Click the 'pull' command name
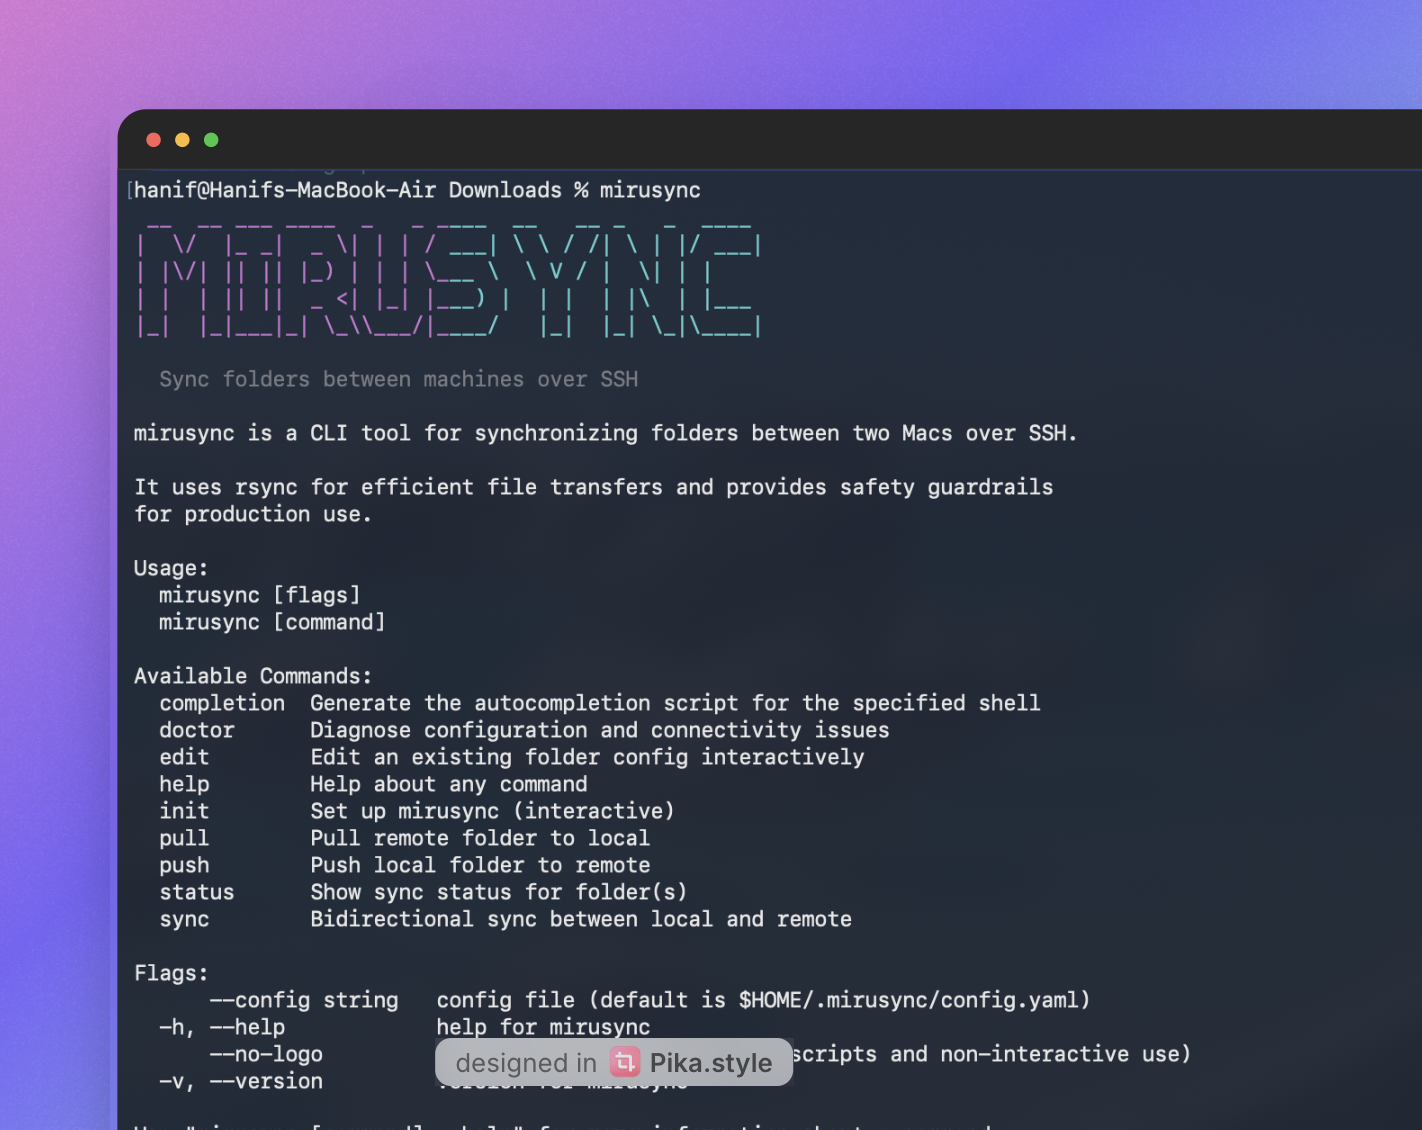 [184, 838]
